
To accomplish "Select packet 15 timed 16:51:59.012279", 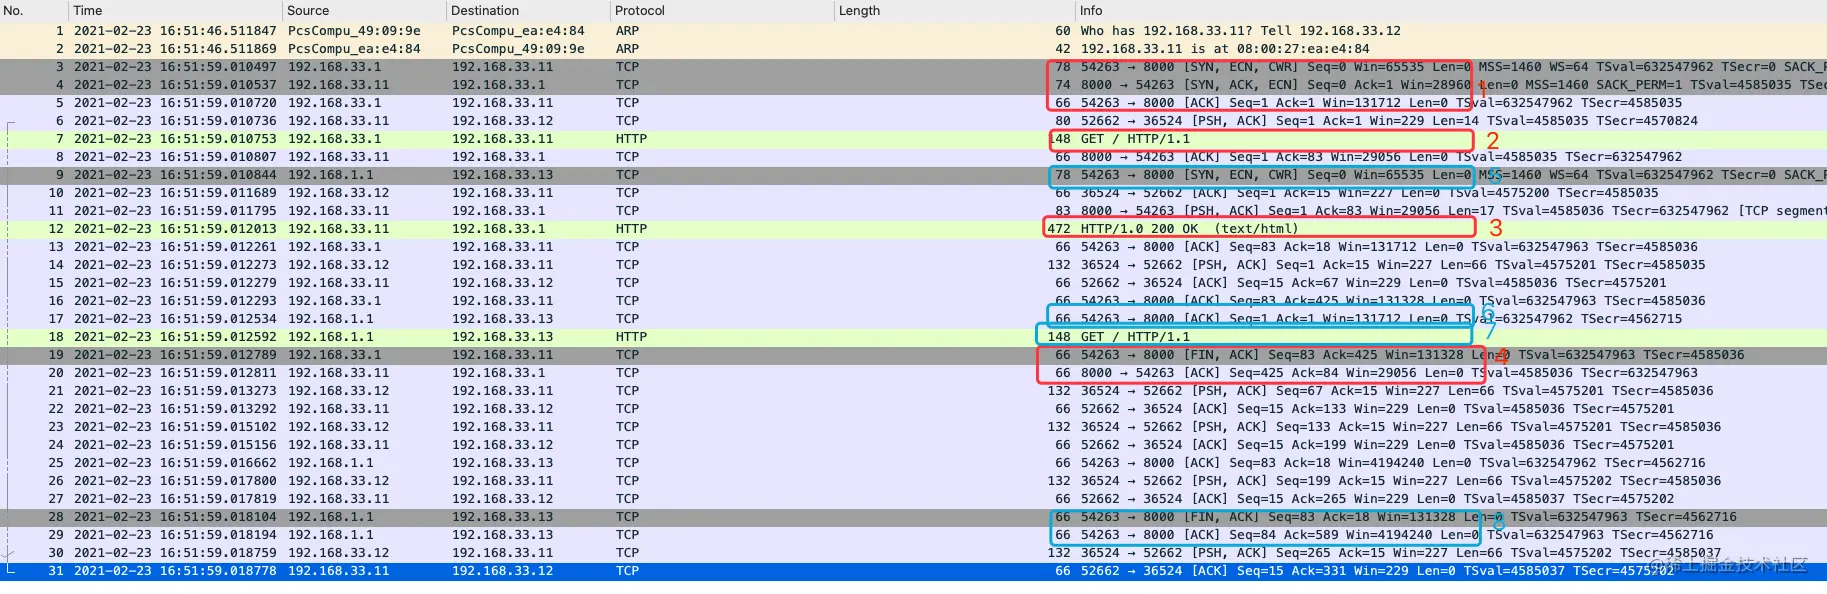I will (x=913, y=283).
